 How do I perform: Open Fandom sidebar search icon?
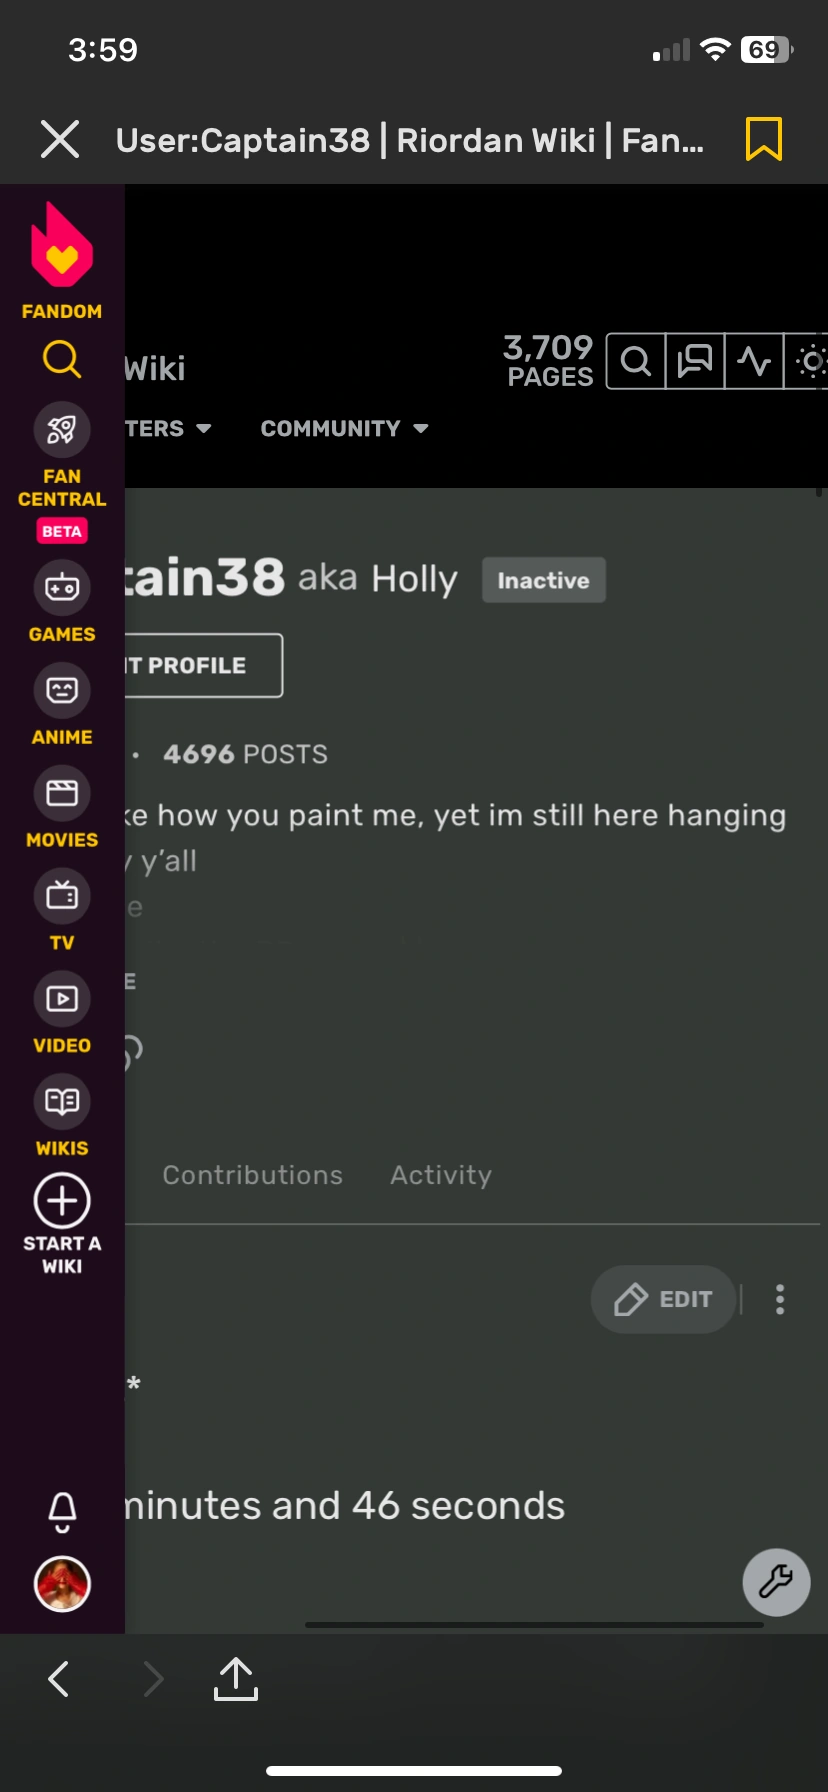point(62,358)
